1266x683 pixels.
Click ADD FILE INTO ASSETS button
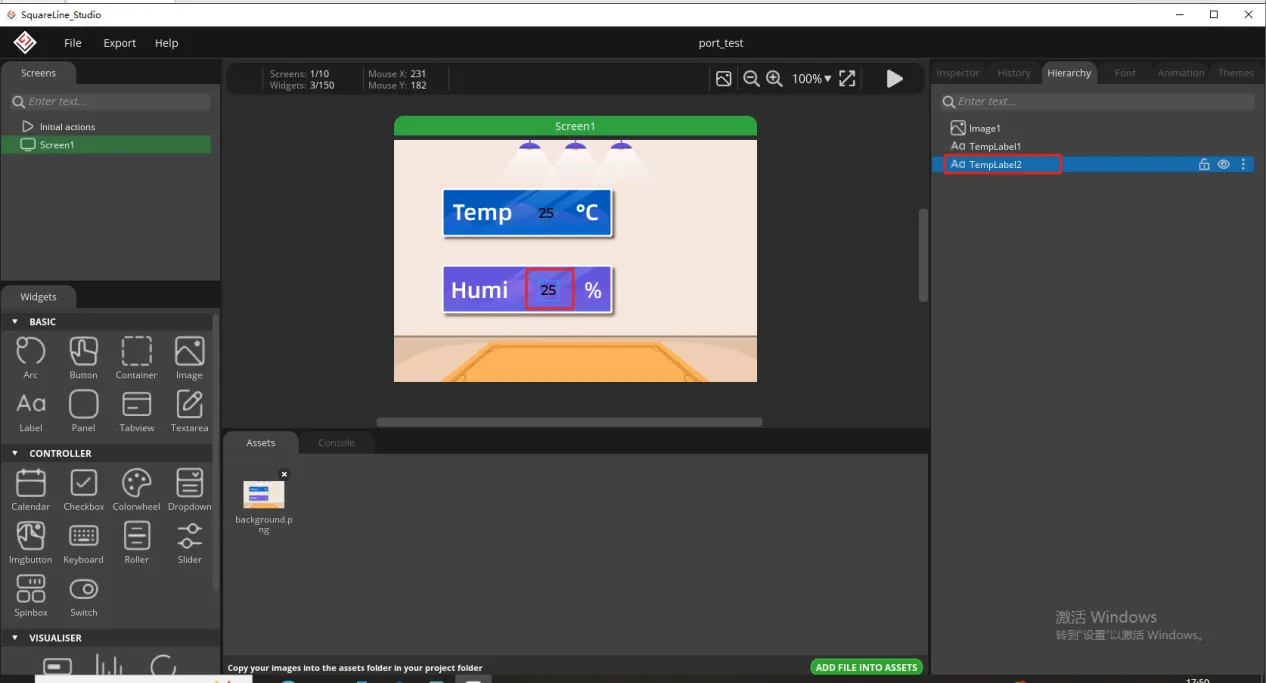click(866, 667)
